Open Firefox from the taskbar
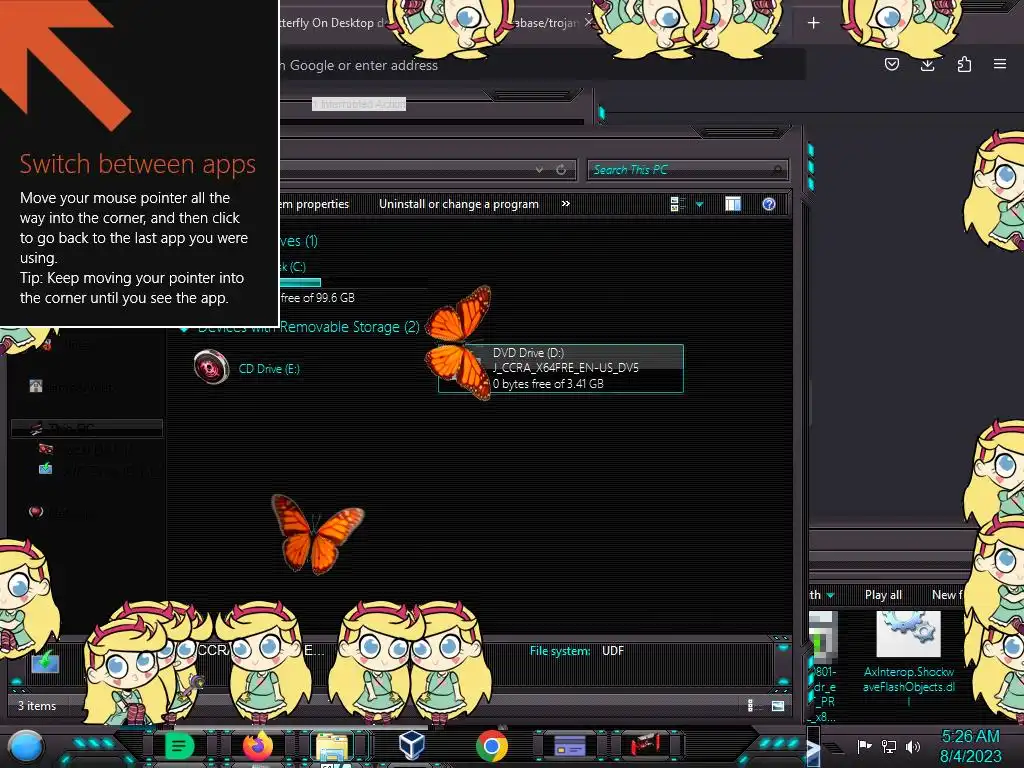Image resolution: width=1024 pixels, height=768 pixels. [x=257, y=746]
